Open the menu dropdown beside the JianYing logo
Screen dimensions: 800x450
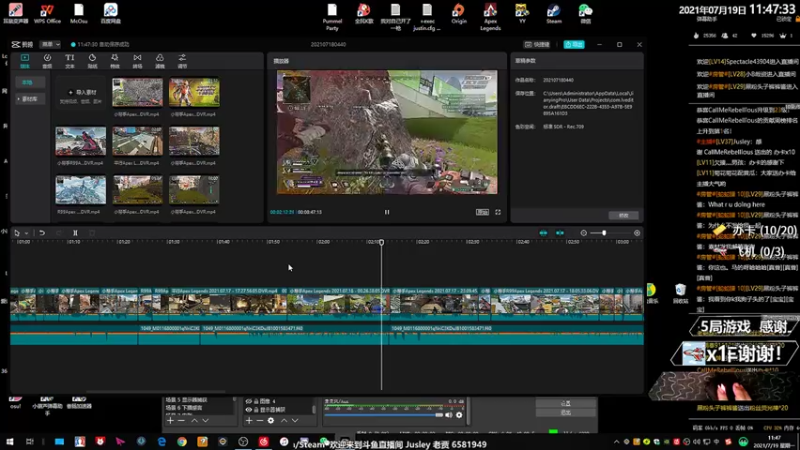pos(51,44)
